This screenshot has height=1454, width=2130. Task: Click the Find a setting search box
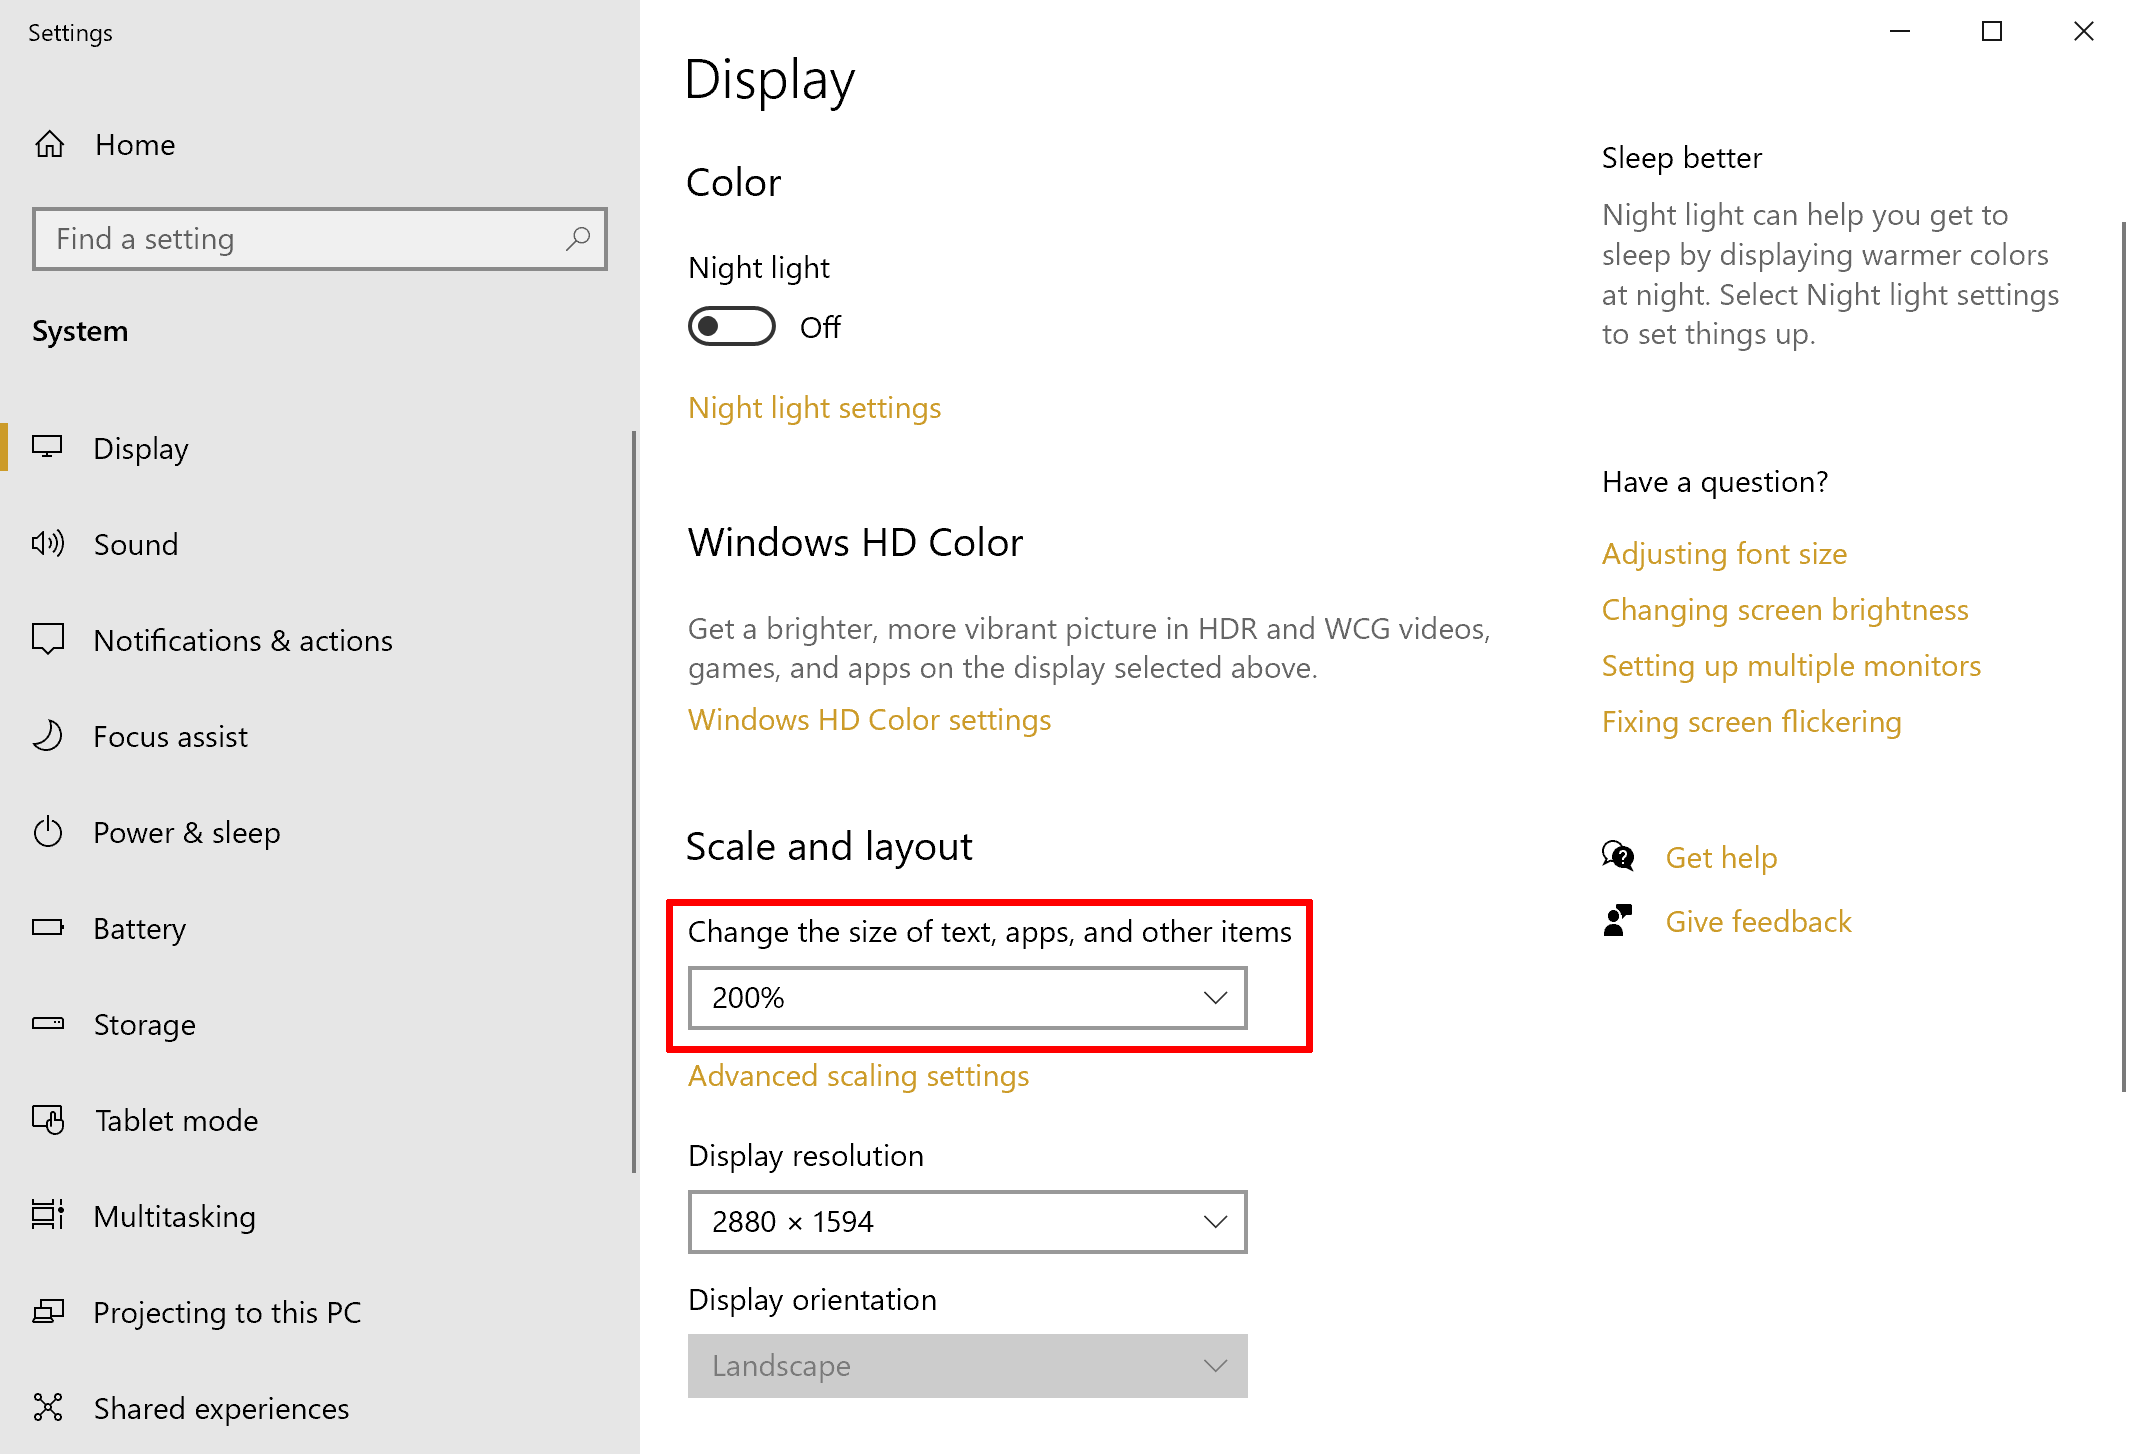[300, 239]
